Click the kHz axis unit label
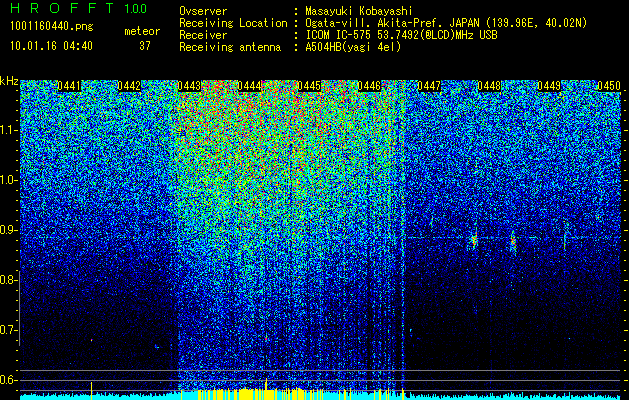Image resolution: width=629 pixels, height=400 pixels. point(9,81)
